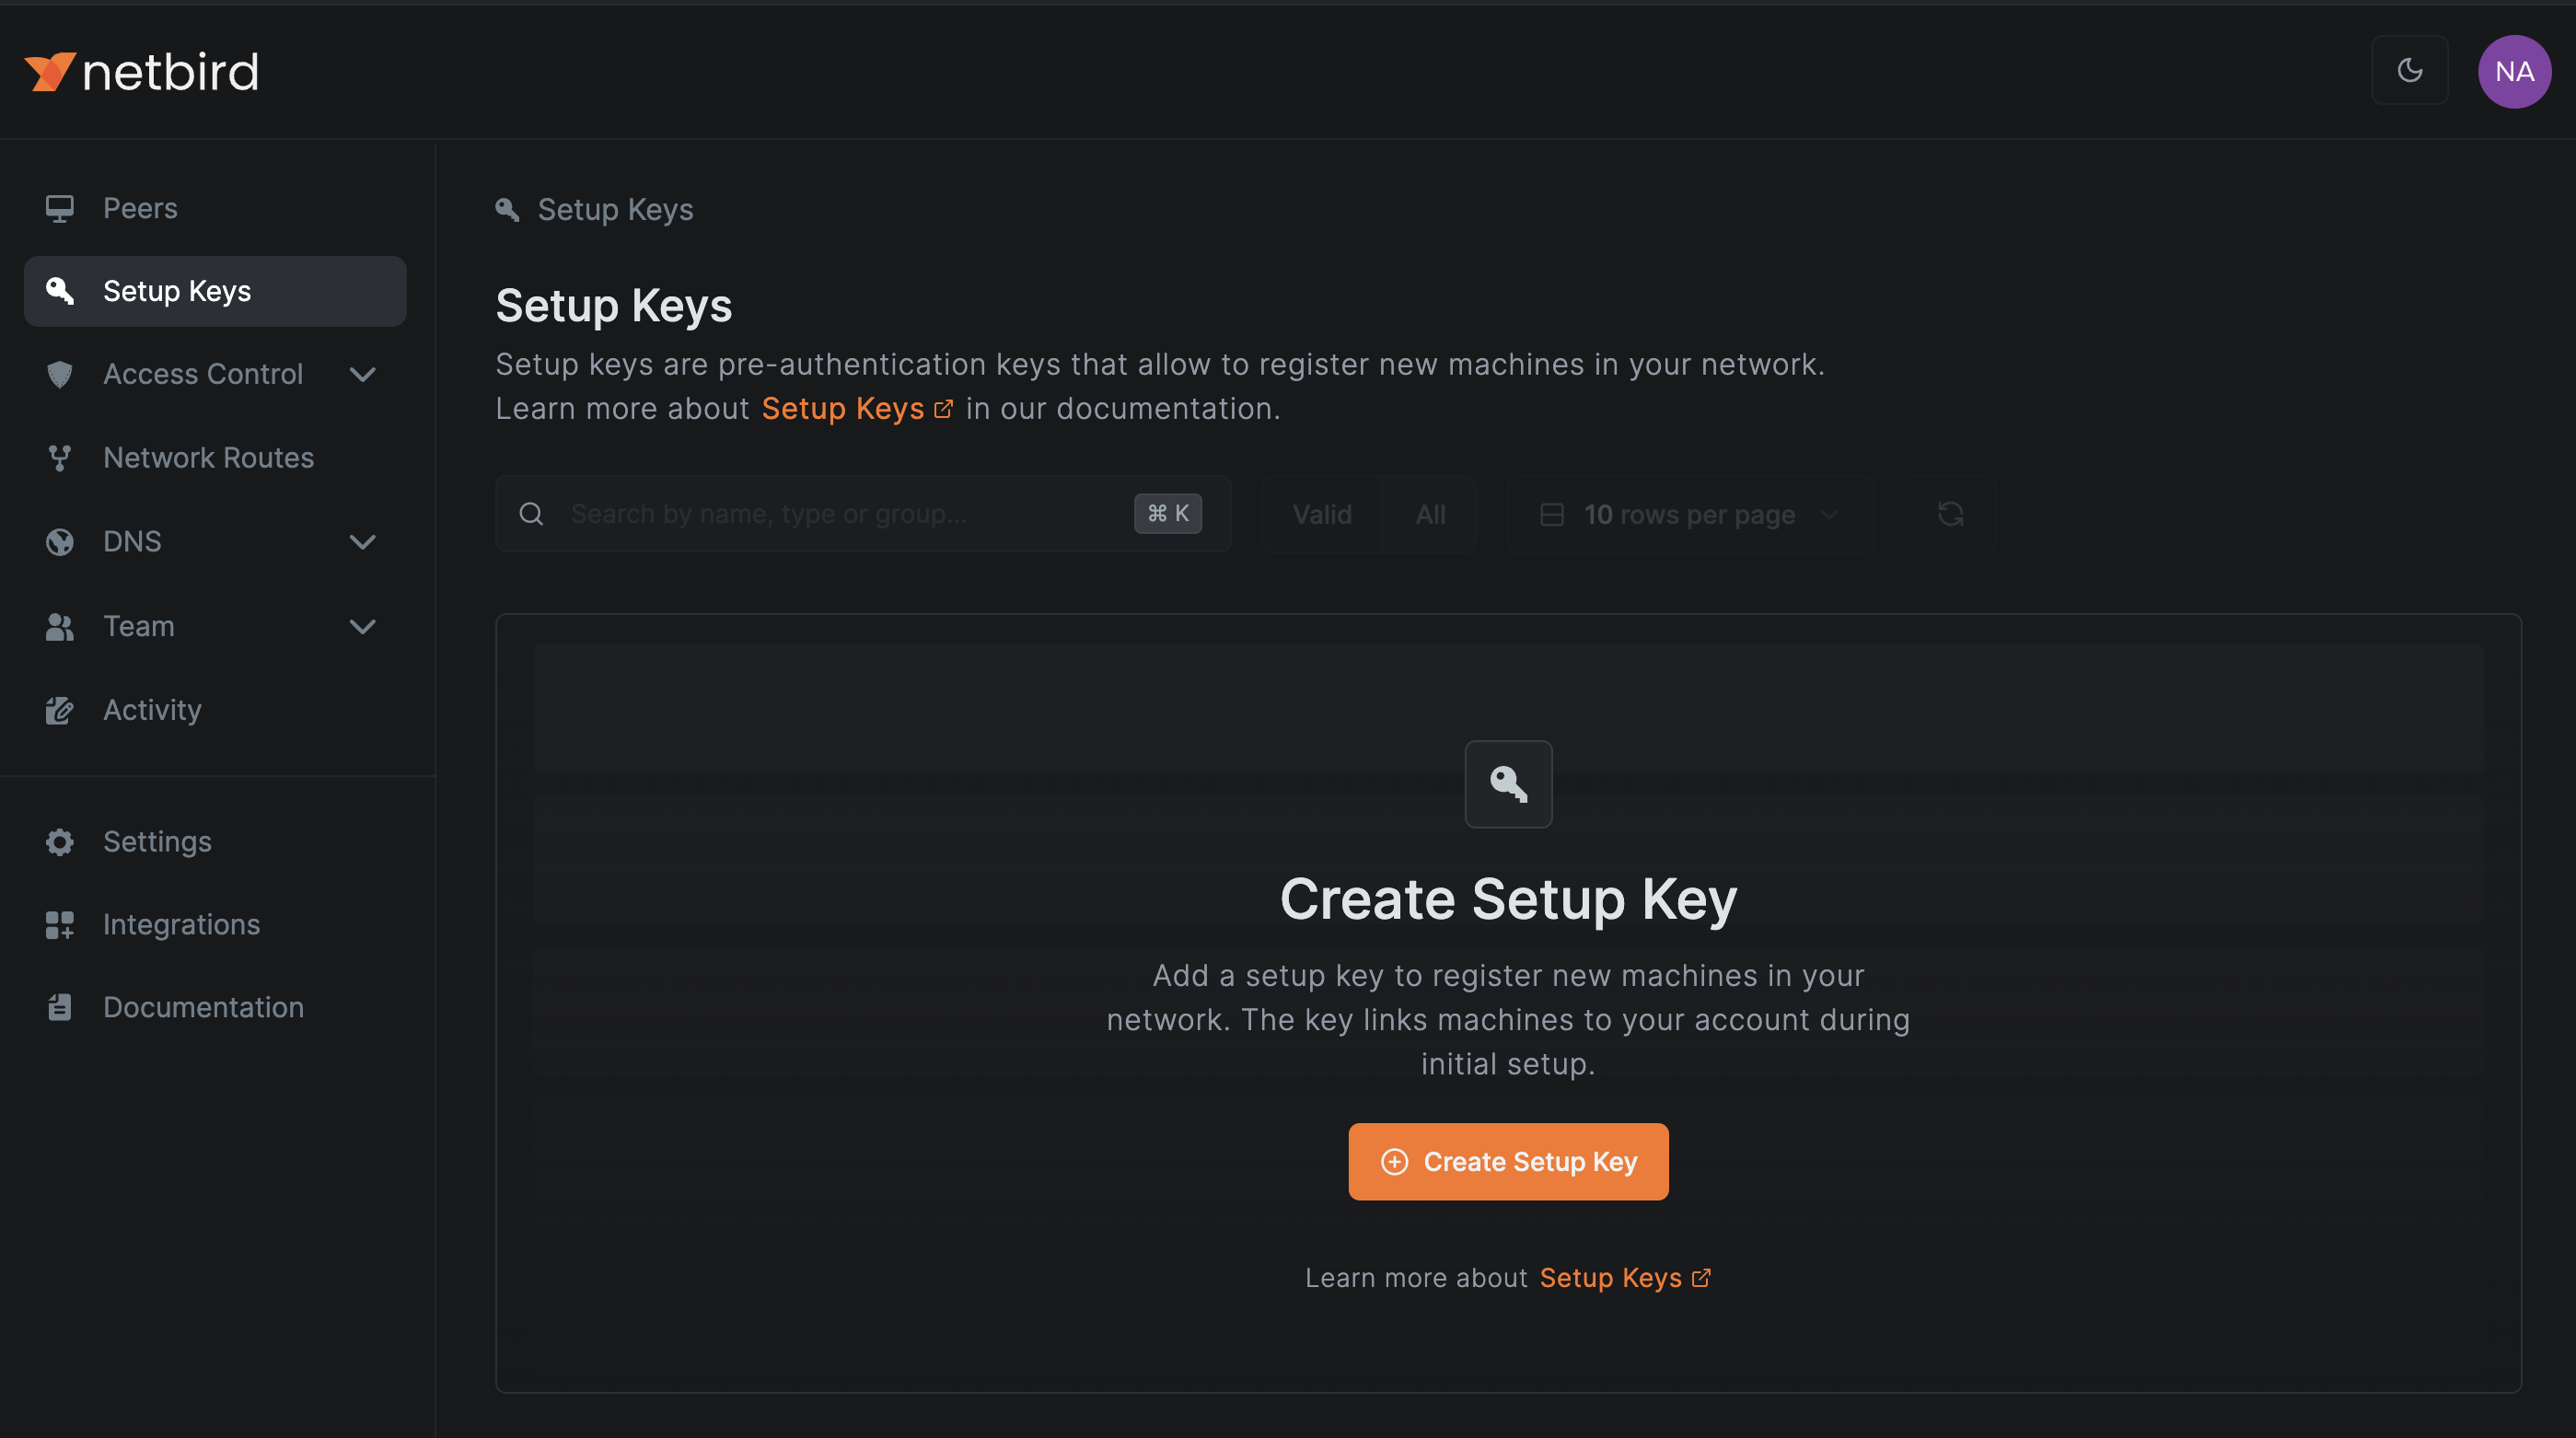Enable the Valid keys filter
2576x1438 pixels.
tap(1322, 514)
